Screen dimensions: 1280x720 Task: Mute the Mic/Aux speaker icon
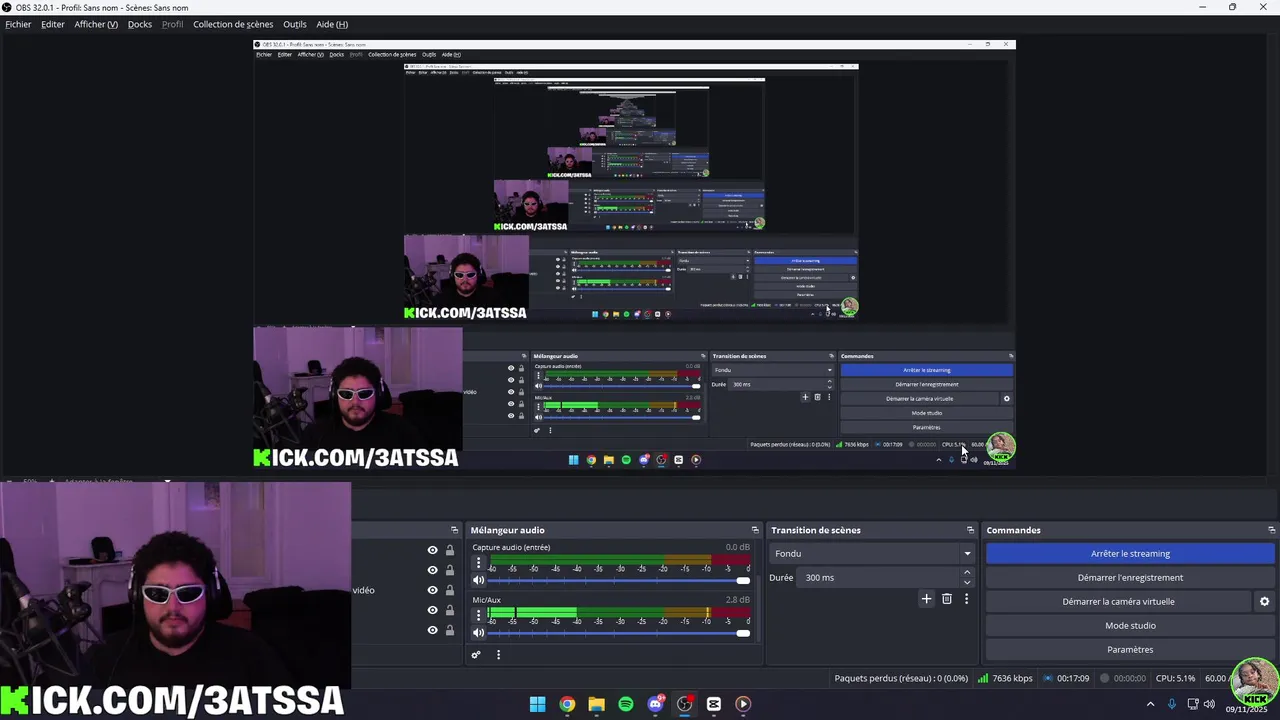(x=478, y=632)
